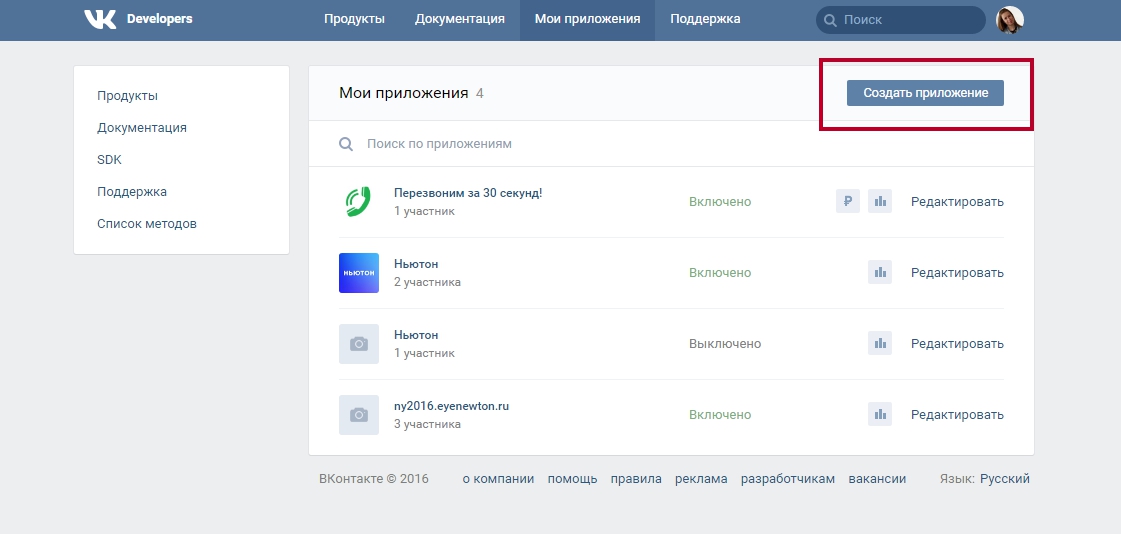Open the Документация top menu
This screenshot has width=1121, height=534.
[460, 19]
